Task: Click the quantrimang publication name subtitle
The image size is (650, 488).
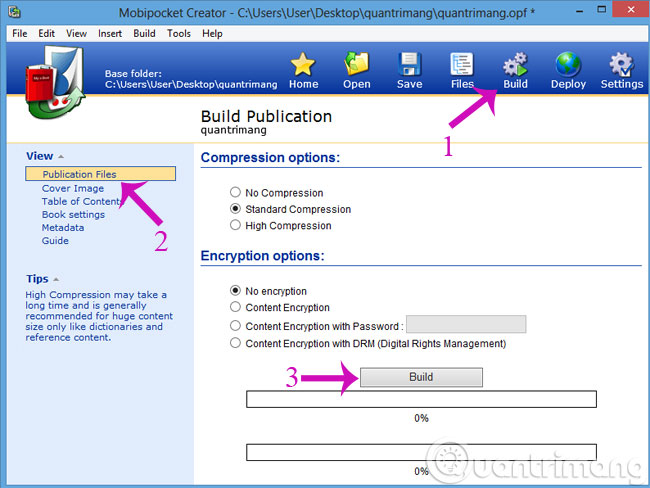Action: coord(233,130)
